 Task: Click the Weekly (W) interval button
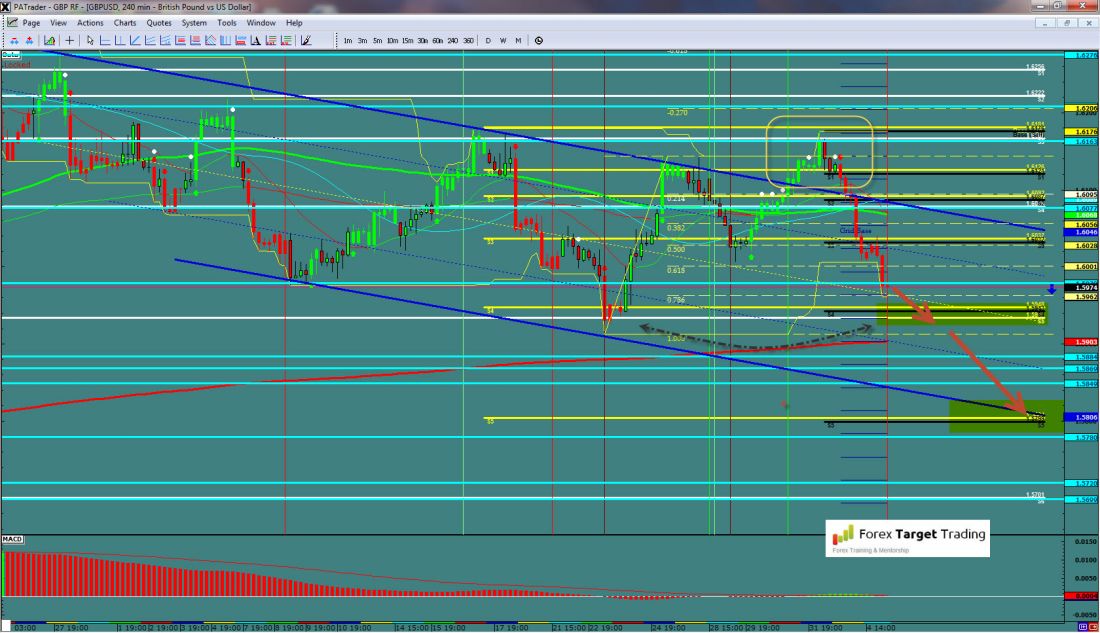pyautogui.click(x=503, y=40)
